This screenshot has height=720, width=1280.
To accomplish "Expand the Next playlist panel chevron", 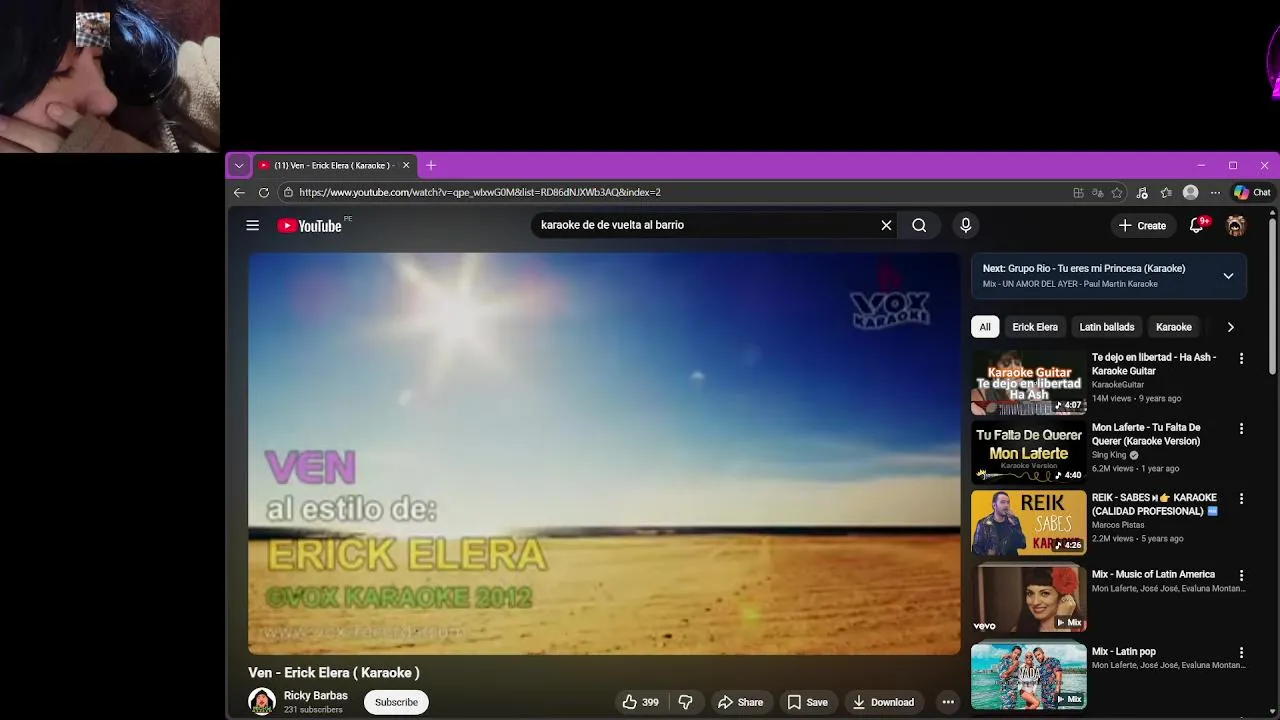I will click(x=1228, y=276).
